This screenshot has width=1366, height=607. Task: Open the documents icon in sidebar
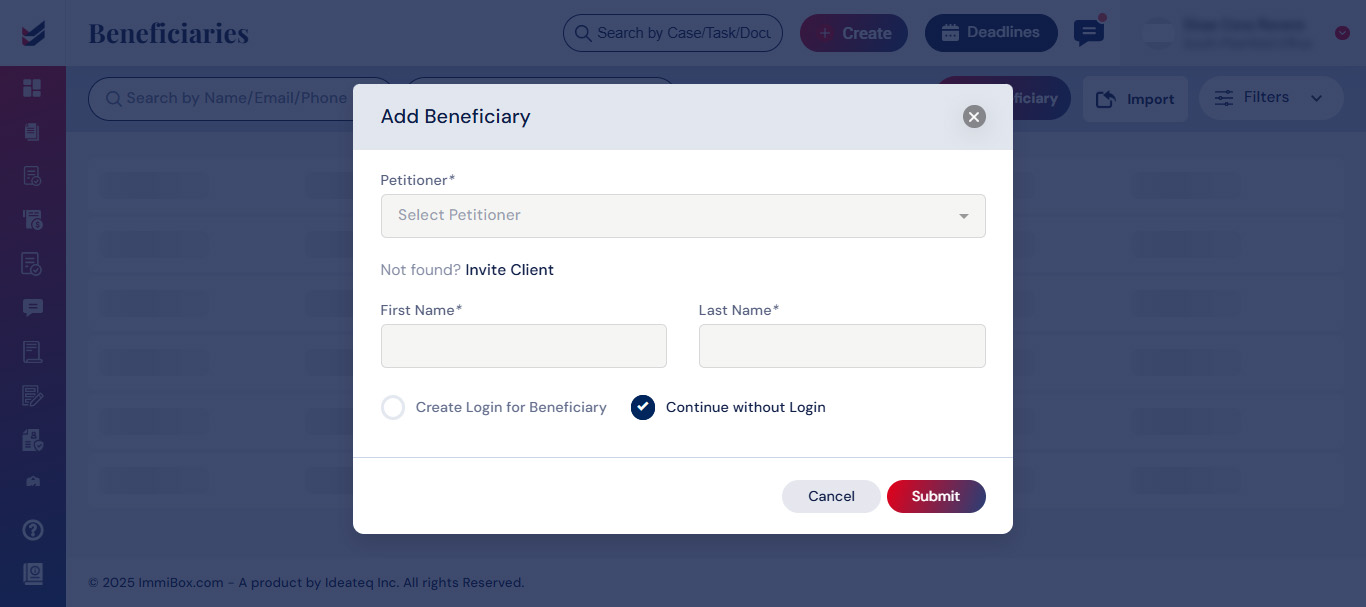32,132
